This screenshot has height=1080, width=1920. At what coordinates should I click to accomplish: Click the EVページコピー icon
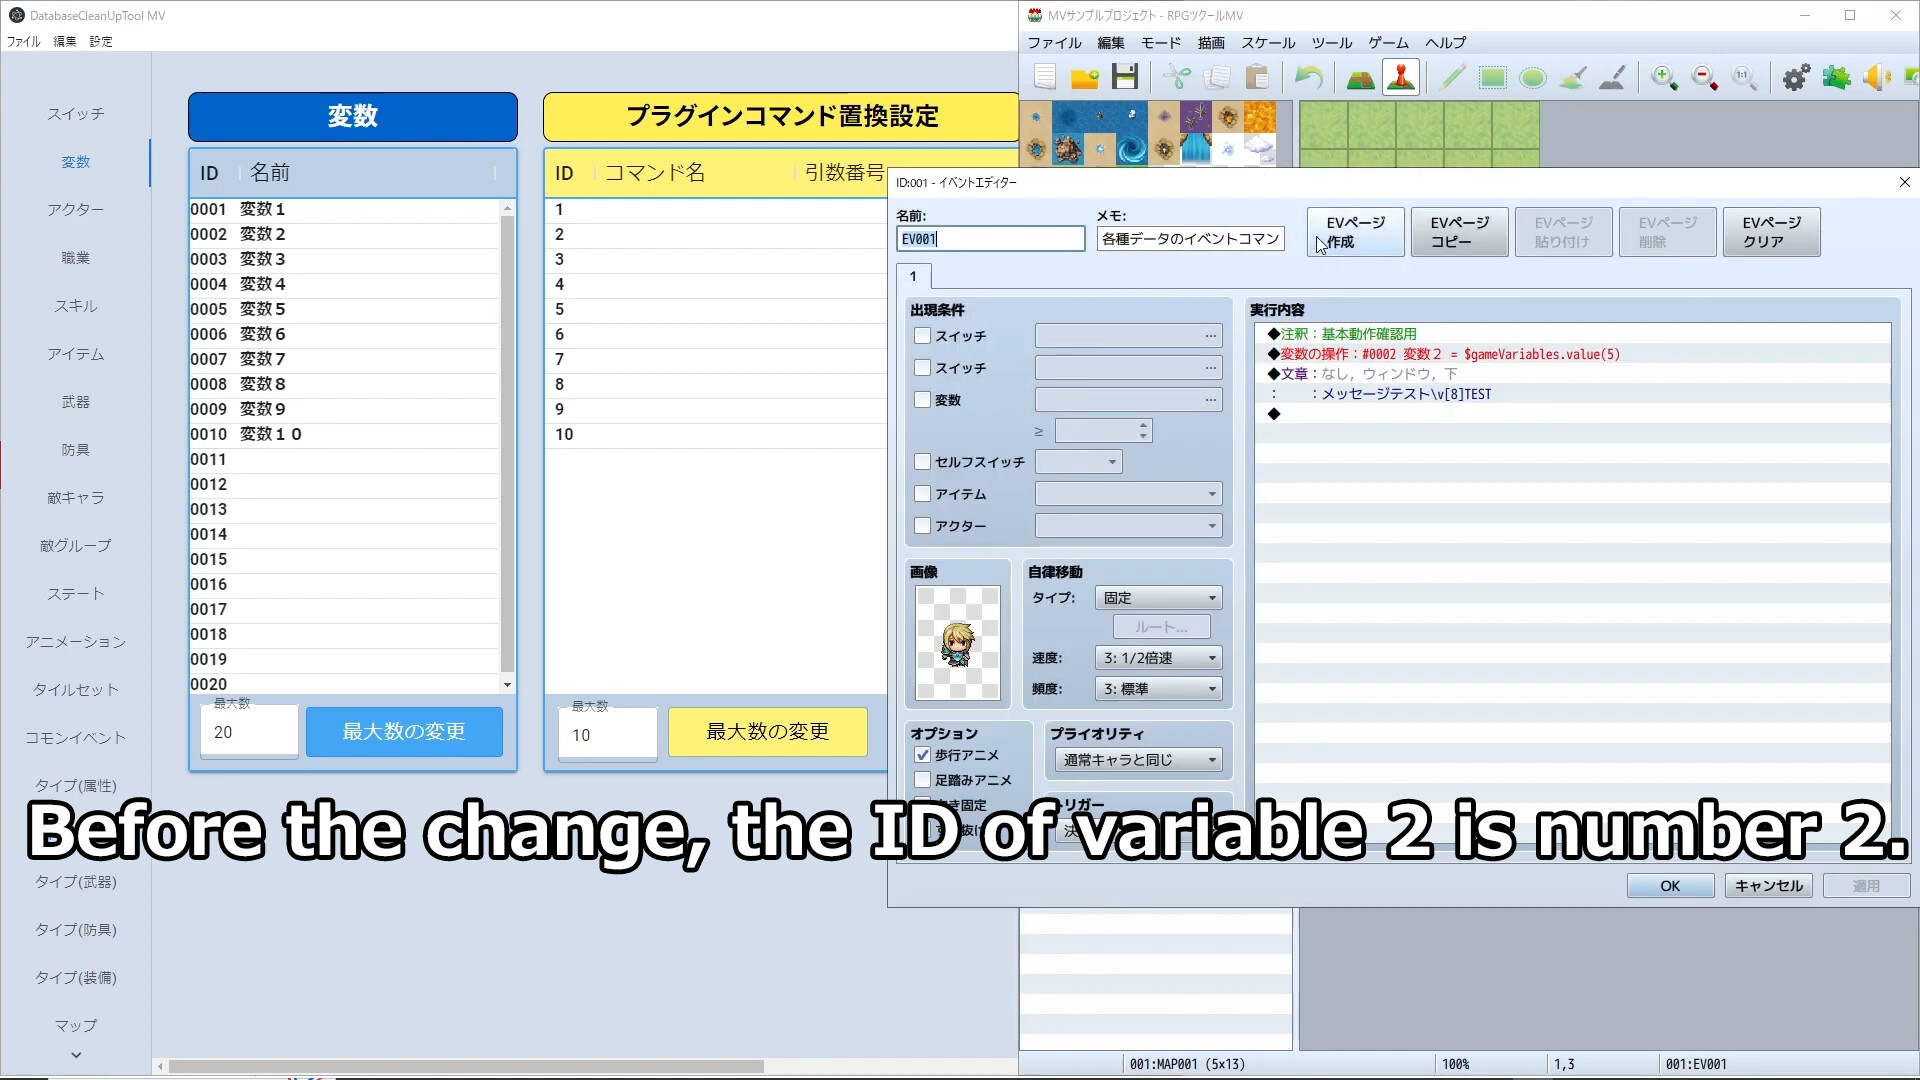1458,231
